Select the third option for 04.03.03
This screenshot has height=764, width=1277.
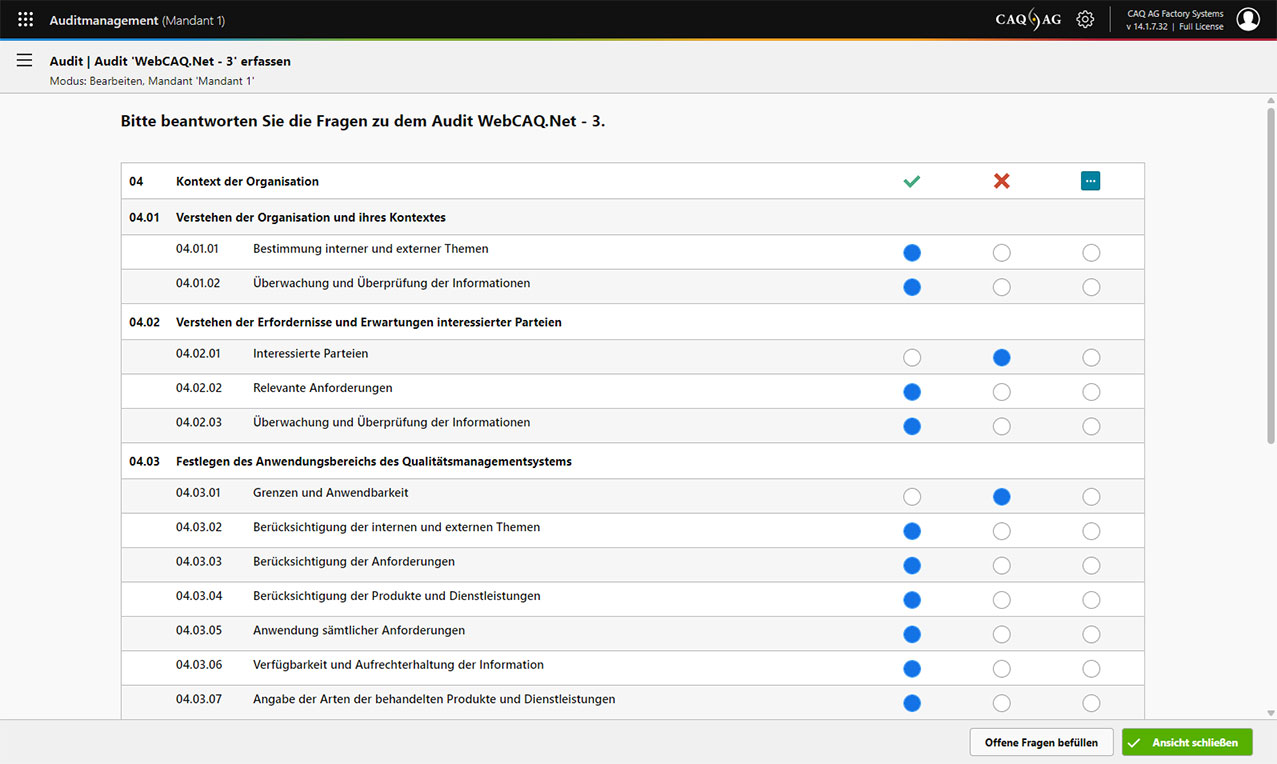(1091, 565)
